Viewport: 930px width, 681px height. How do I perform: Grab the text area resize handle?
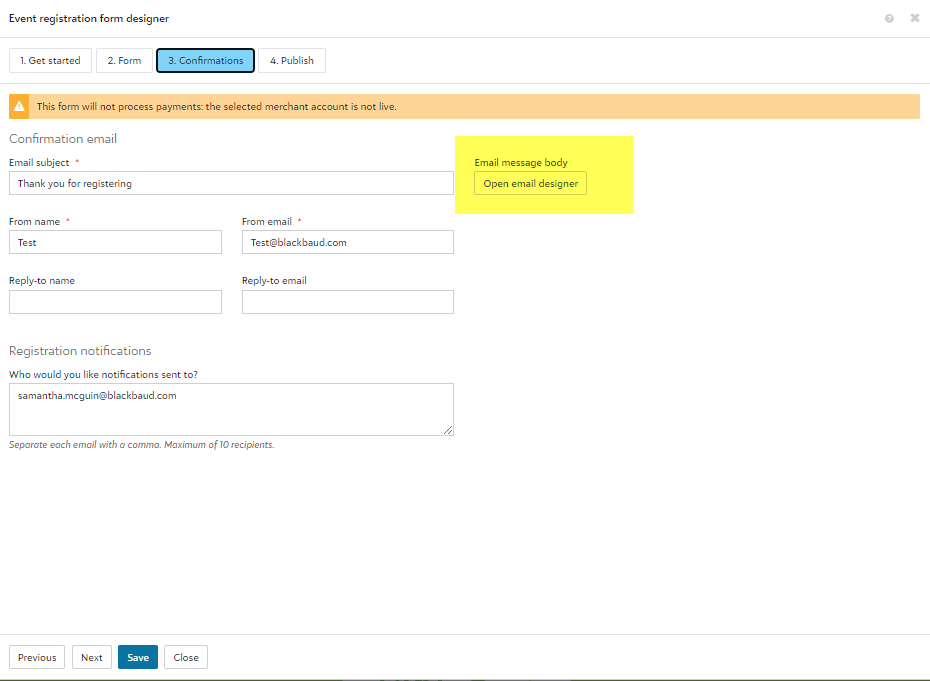coord(448,430)
